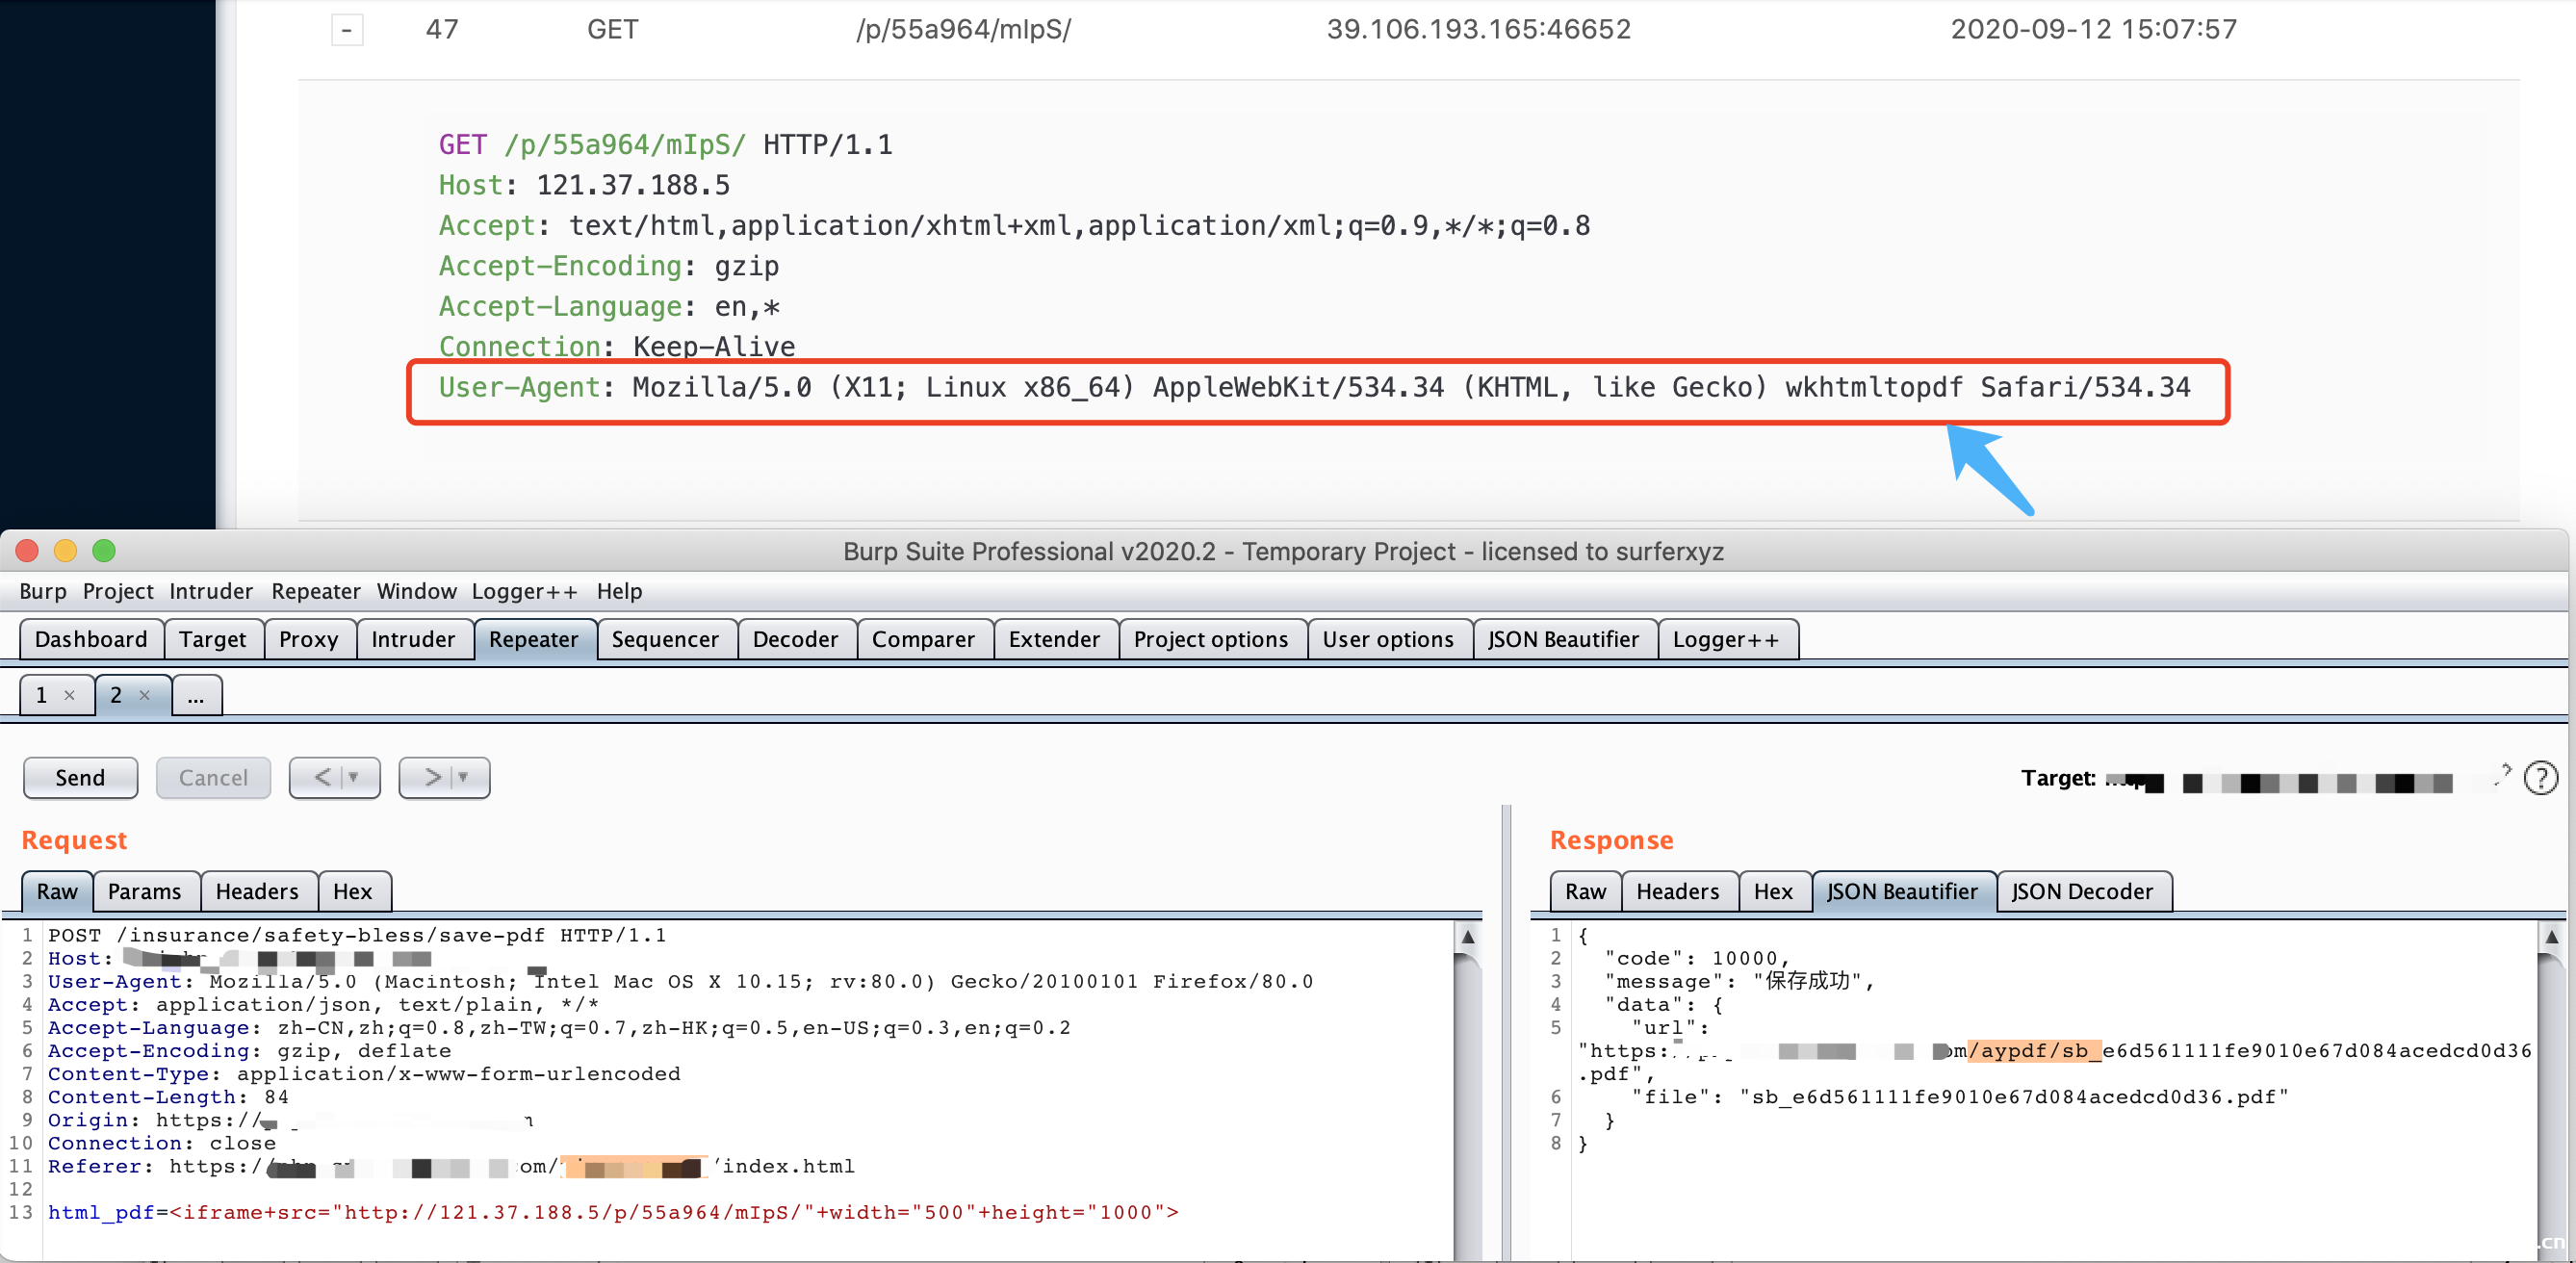2576x1263 pixels.
Task: Switch to the Decoder tab
Action: click(x=794, y=639)
